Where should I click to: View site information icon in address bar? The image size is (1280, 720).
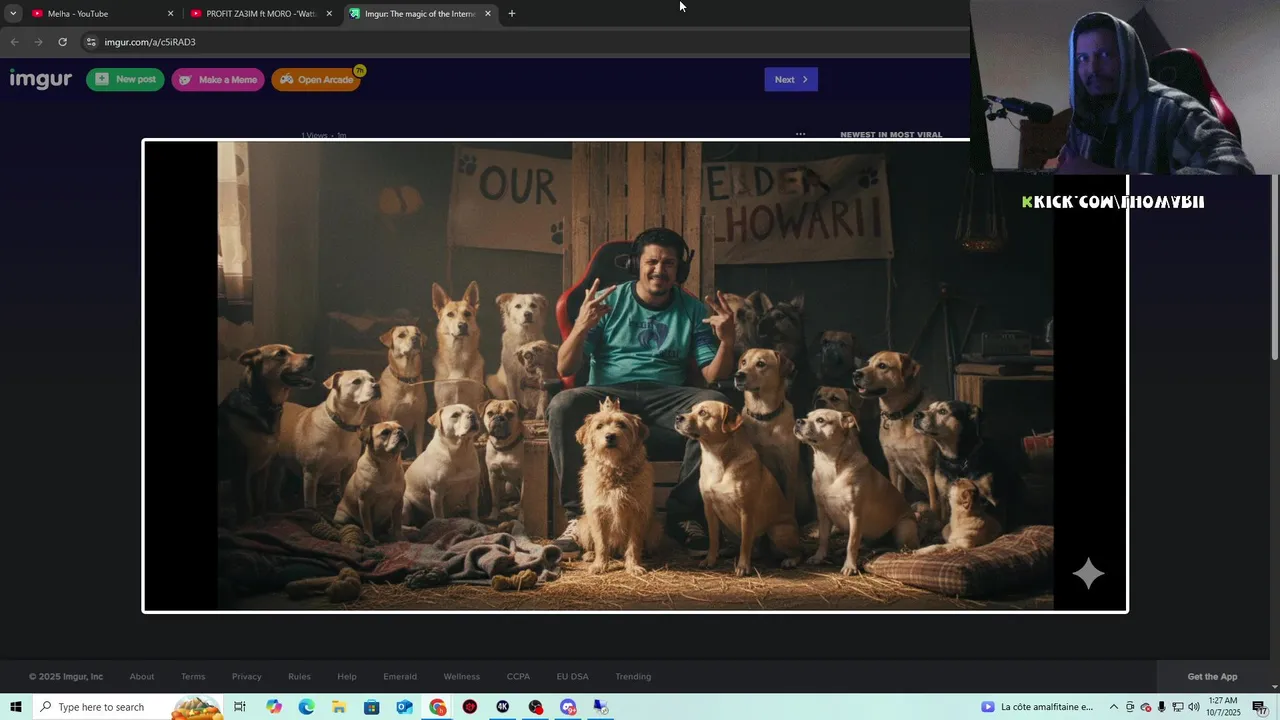91,42
